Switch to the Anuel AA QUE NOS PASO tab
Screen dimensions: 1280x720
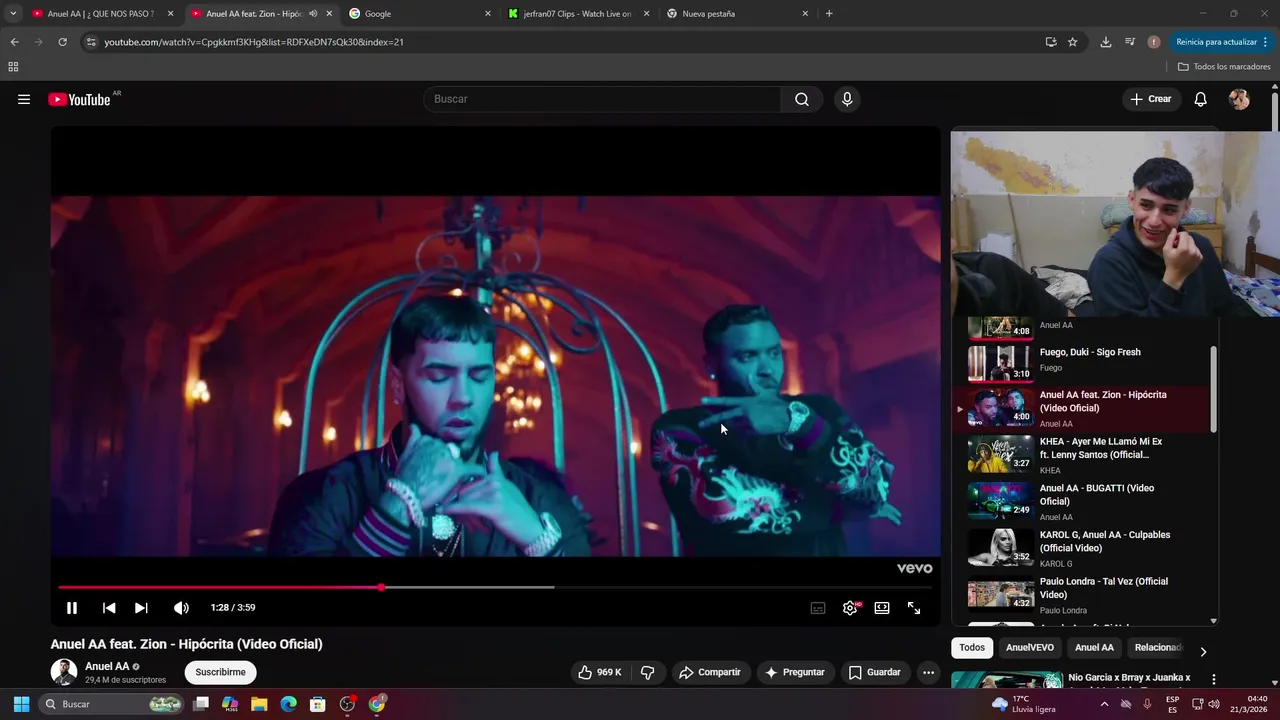tap(100, 14)
